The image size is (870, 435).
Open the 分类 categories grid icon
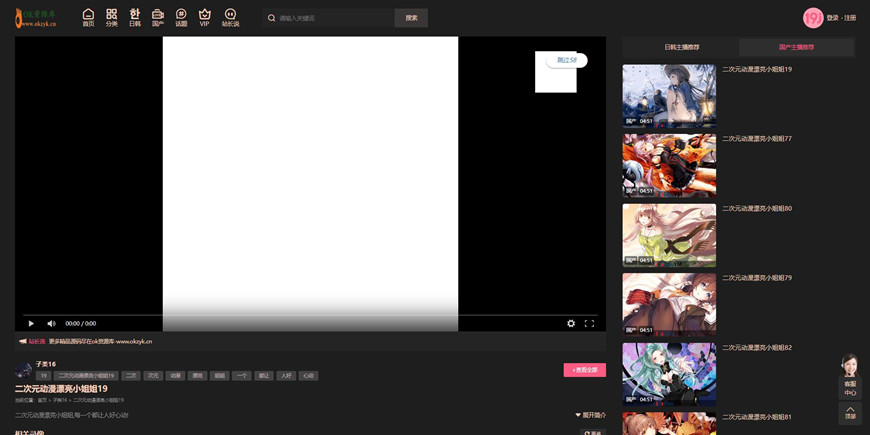coord(112,14)
